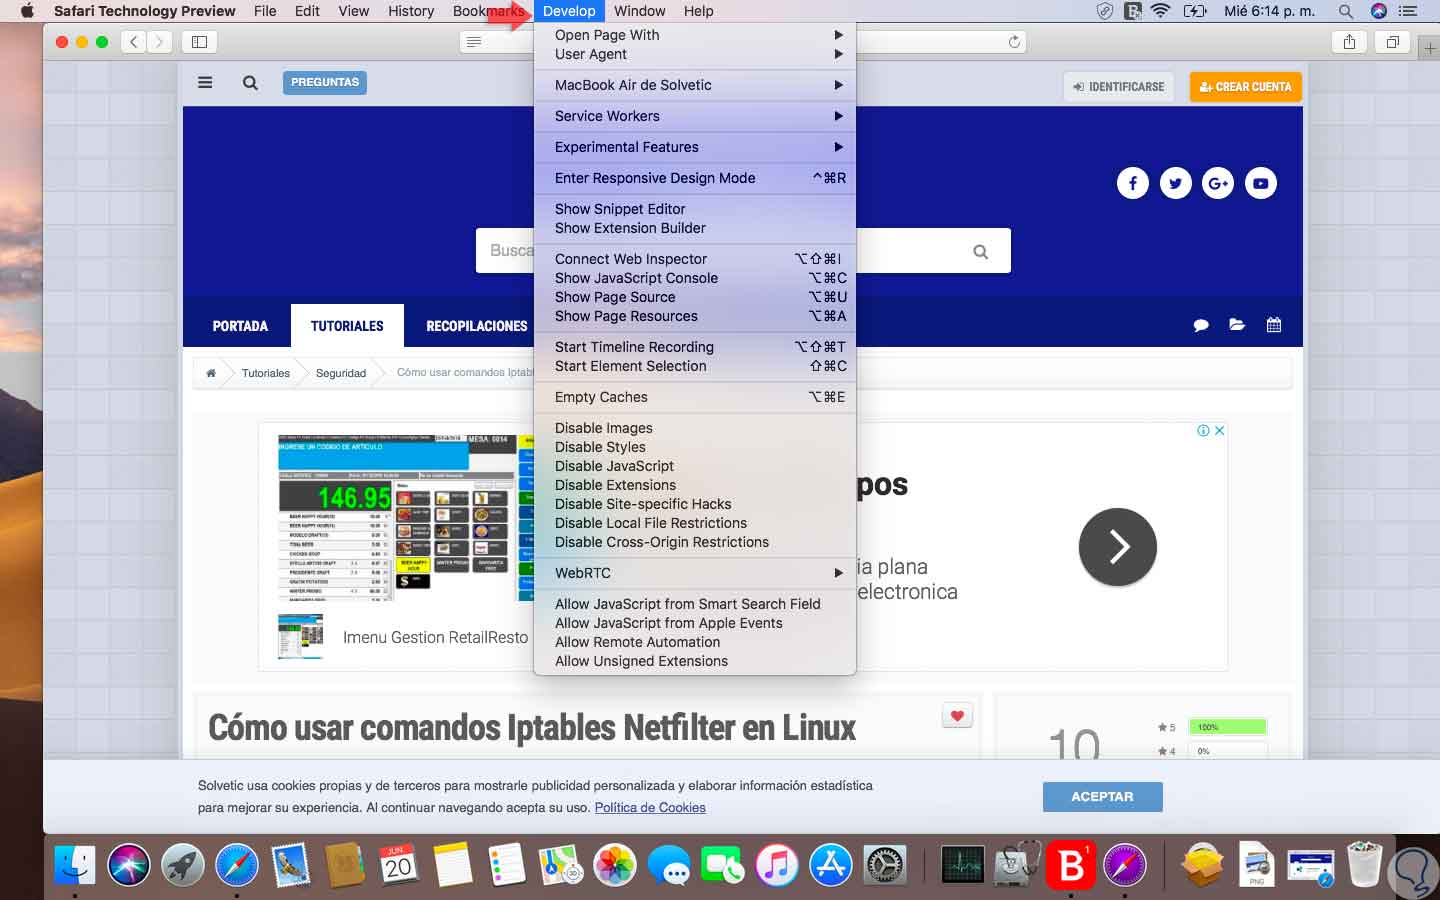The width and height of the screenshot is (1440, 900).
Task: Open the Trash in the Dock
Action: click(1364, 865)
